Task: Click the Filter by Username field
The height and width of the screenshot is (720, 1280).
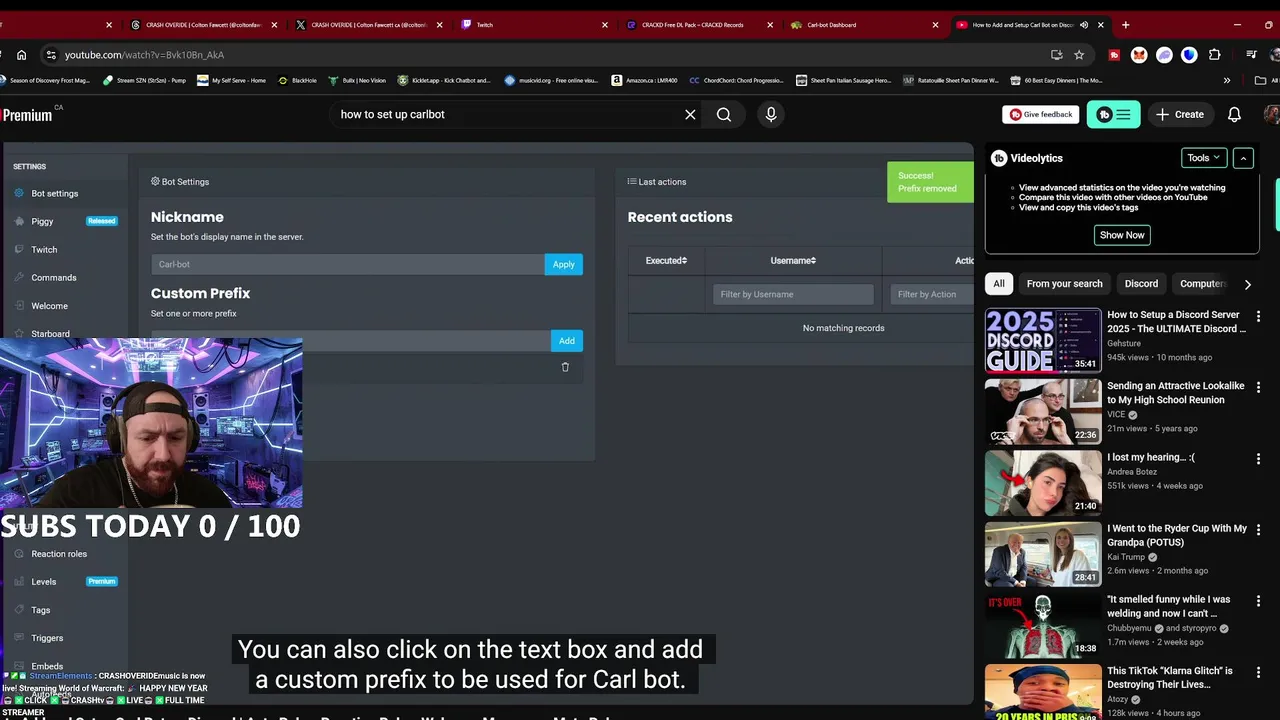Action: click(x=793, y=294)
